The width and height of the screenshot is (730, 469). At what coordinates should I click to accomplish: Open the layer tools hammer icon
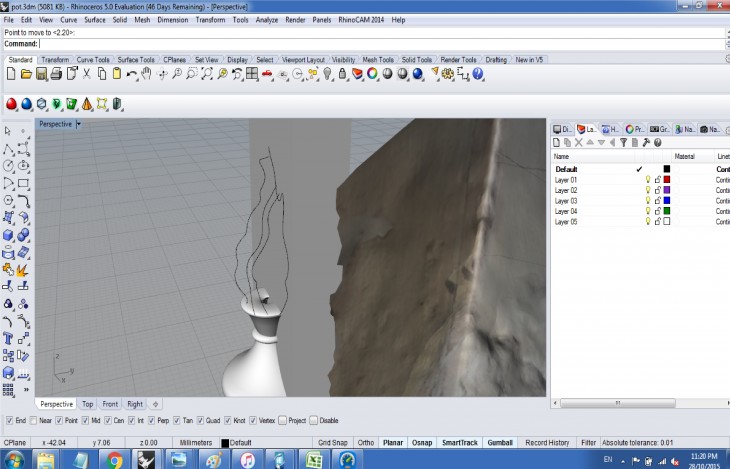point(645,143)
